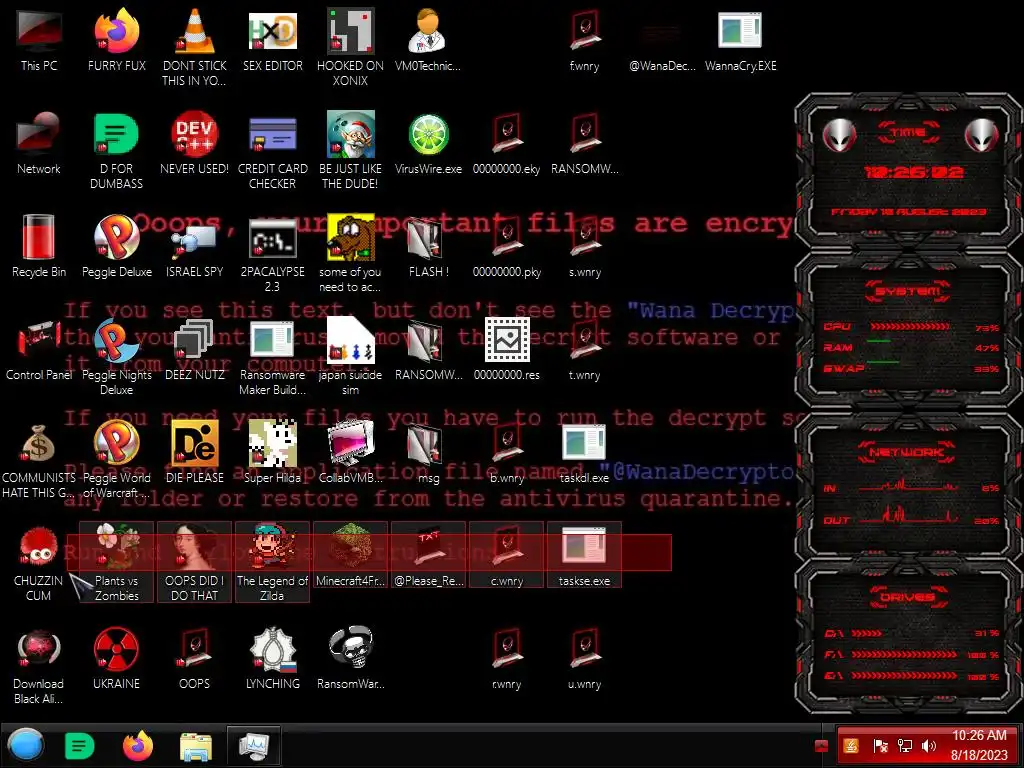Open the Action Center flag icon
This screenshot has height=768, width=1024.
(x=880, y=746)
